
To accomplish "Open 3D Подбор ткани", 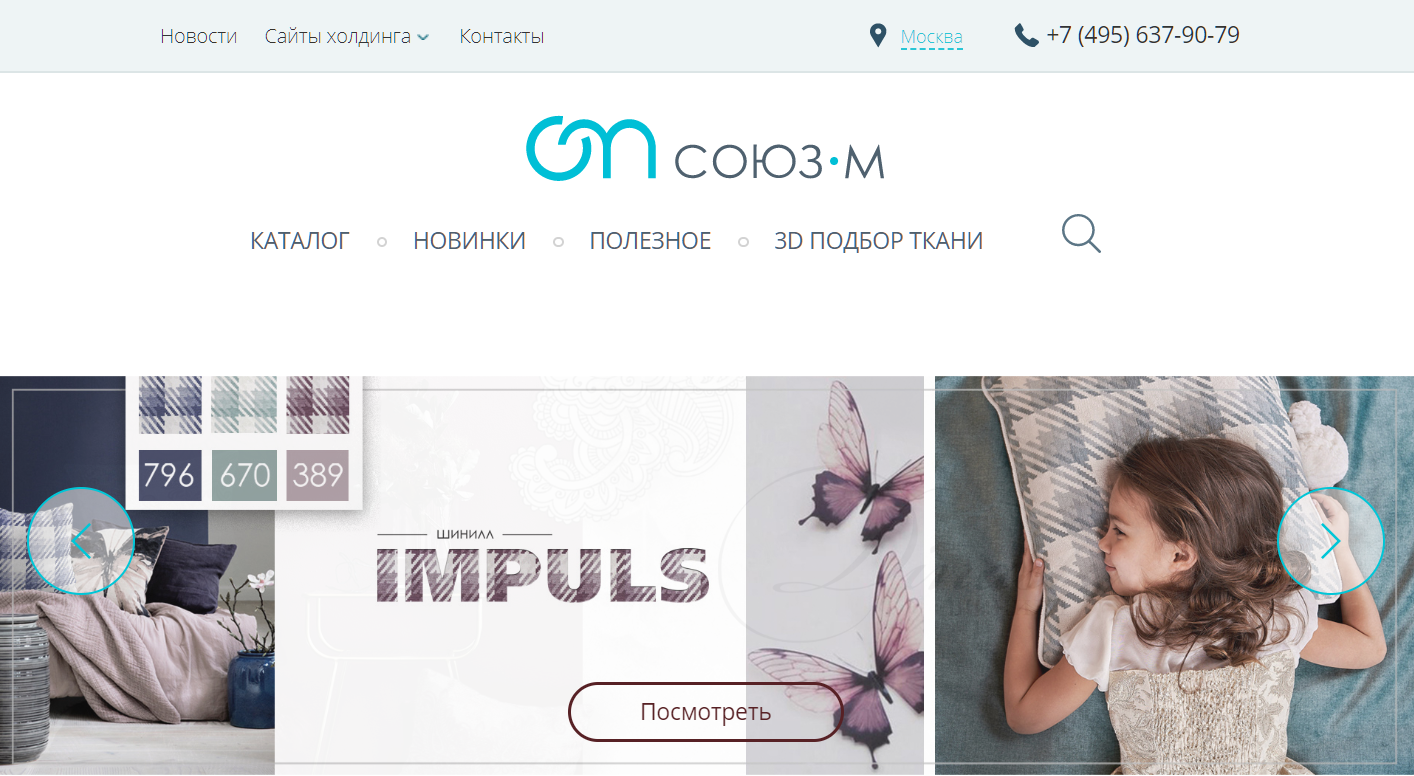I will 878,241.
